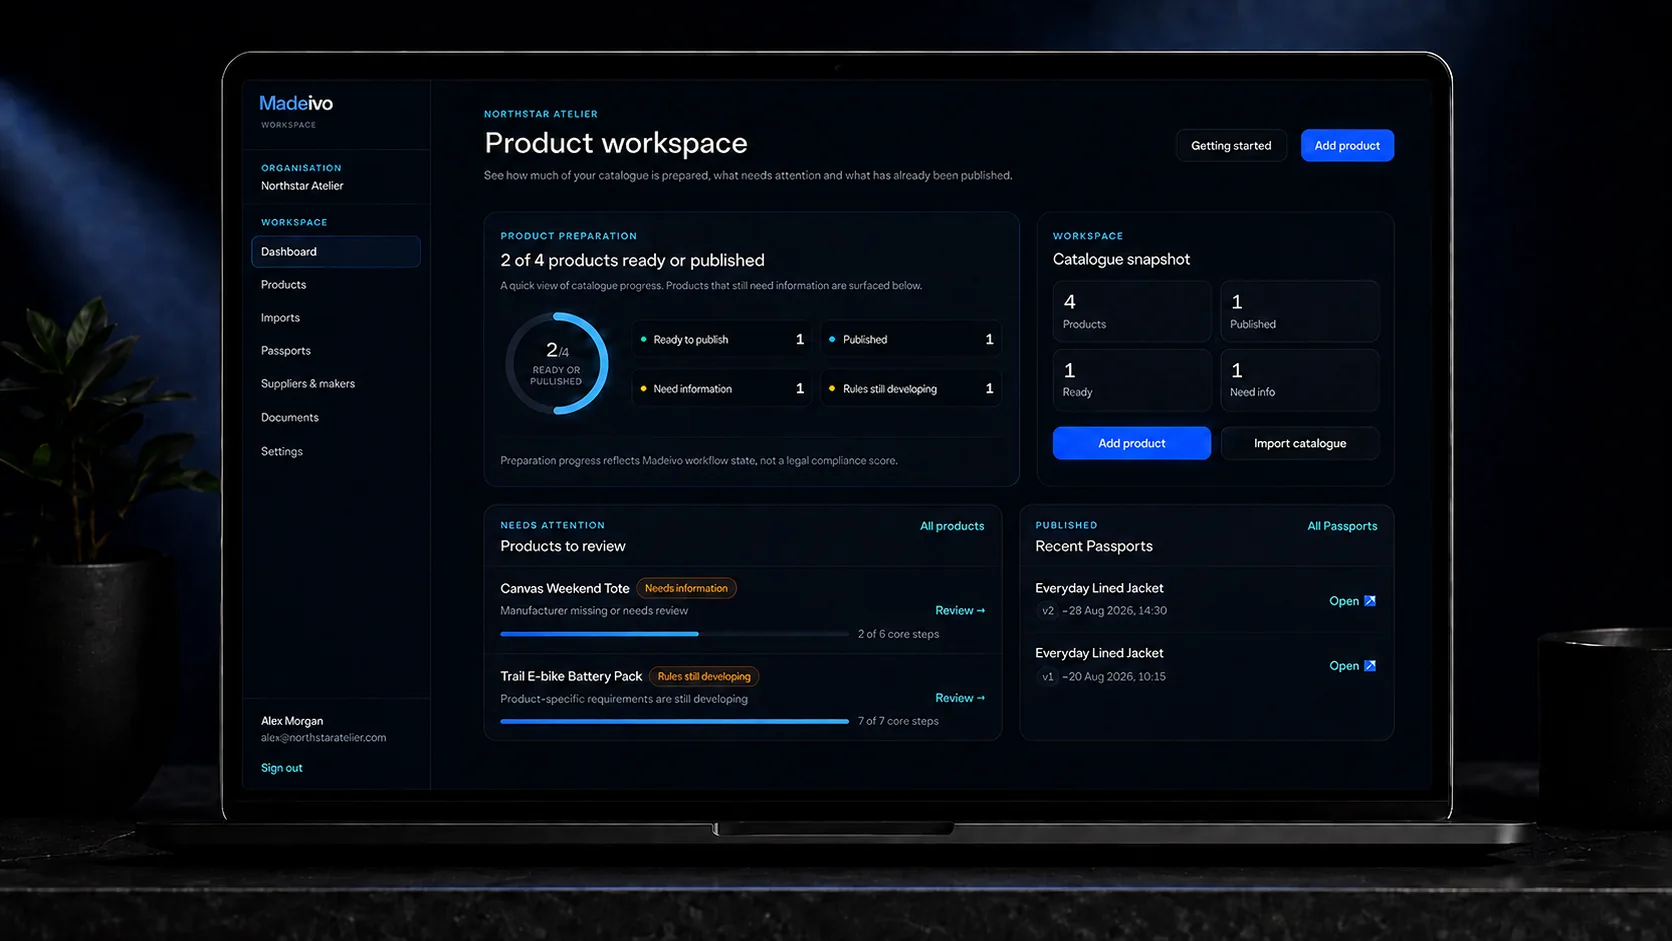
Task: Open Passports section
Action: [286, 351]
